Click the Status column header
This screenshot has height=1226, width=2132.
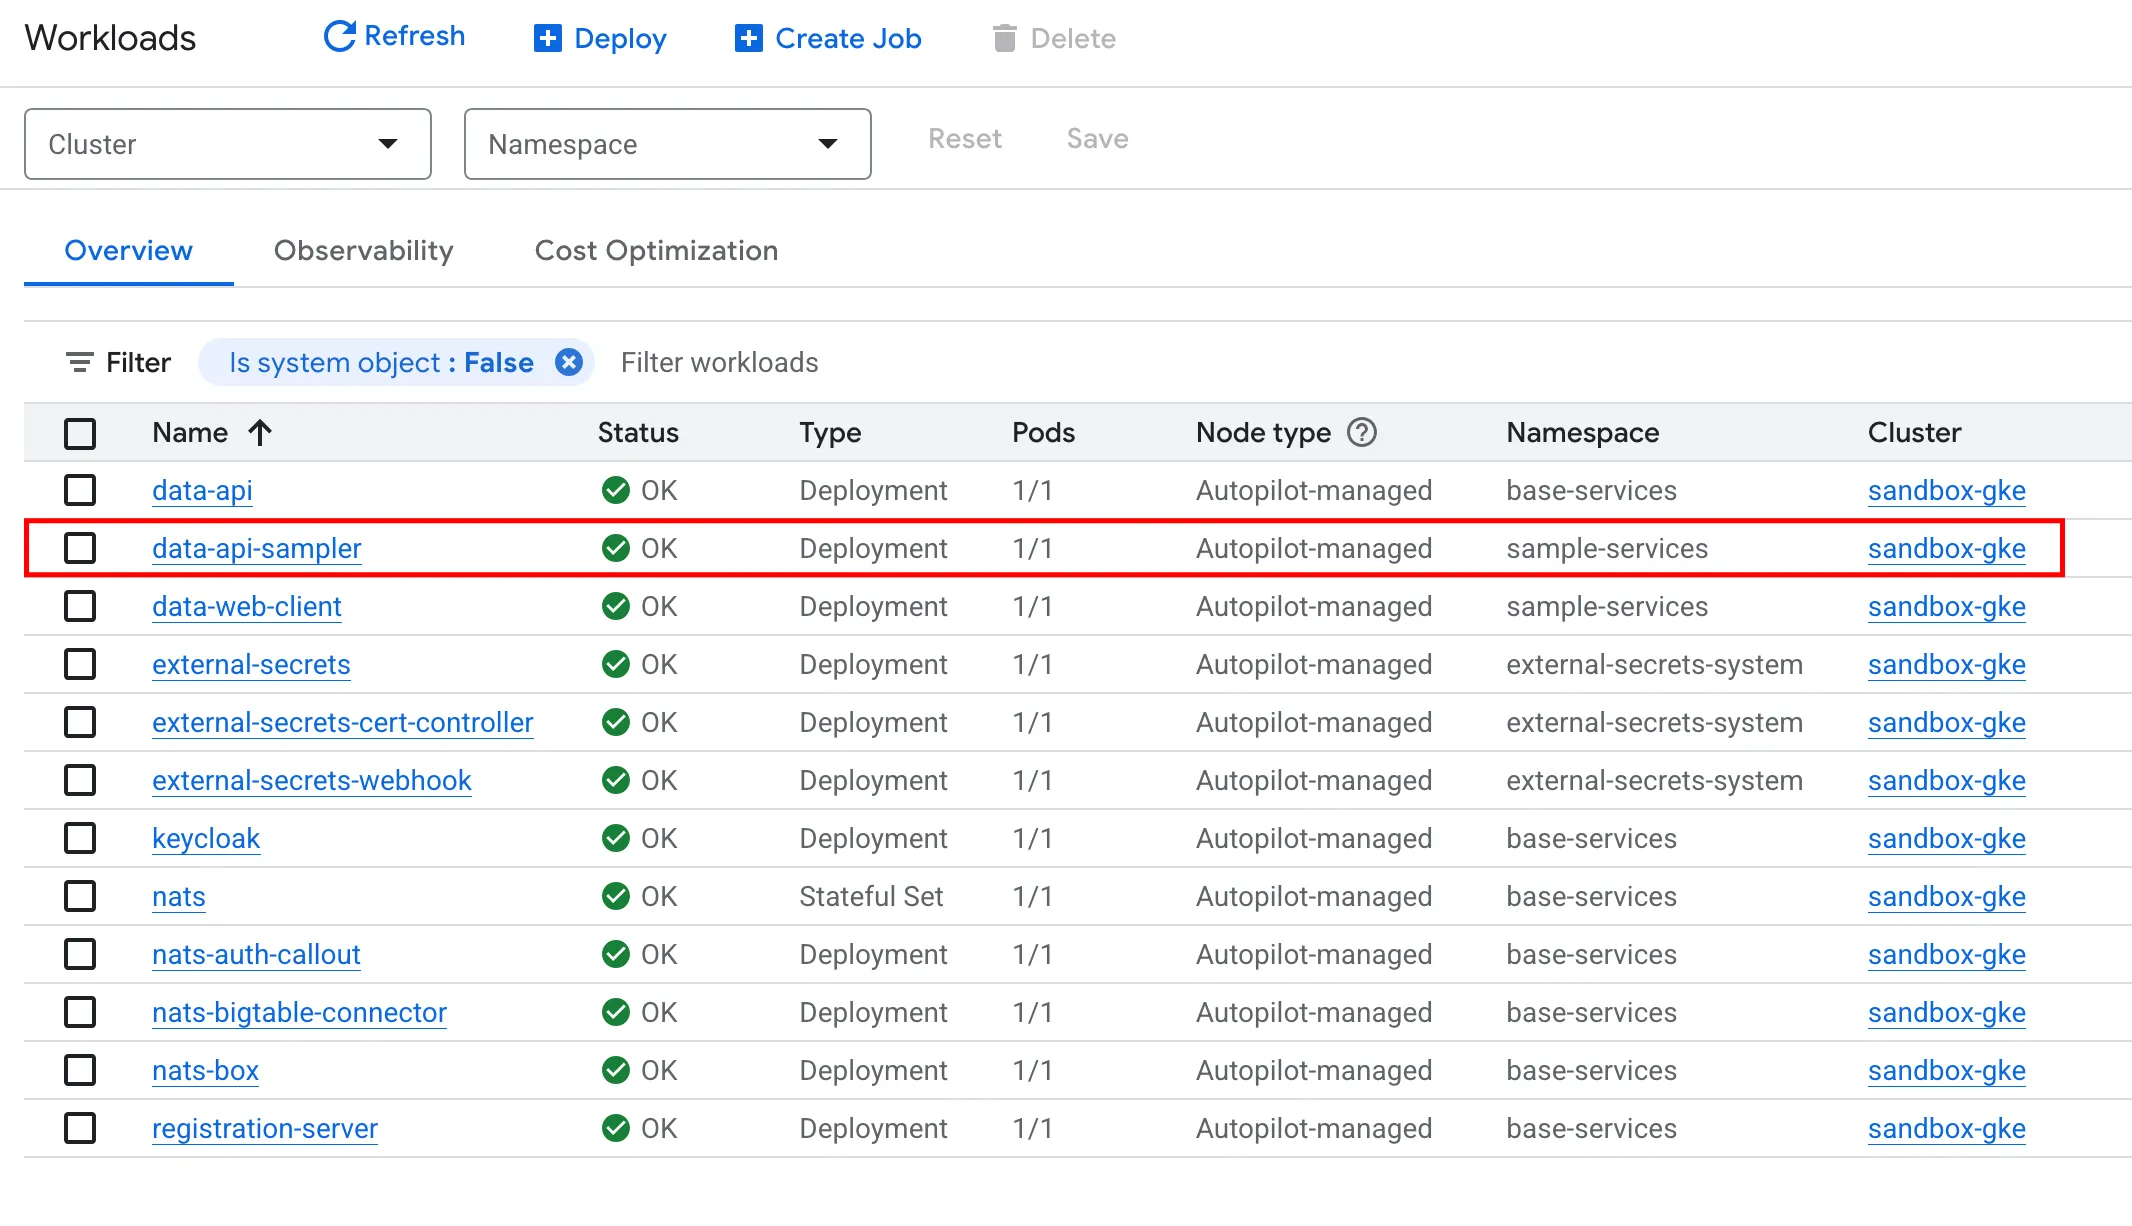click(x=638, y=432)
